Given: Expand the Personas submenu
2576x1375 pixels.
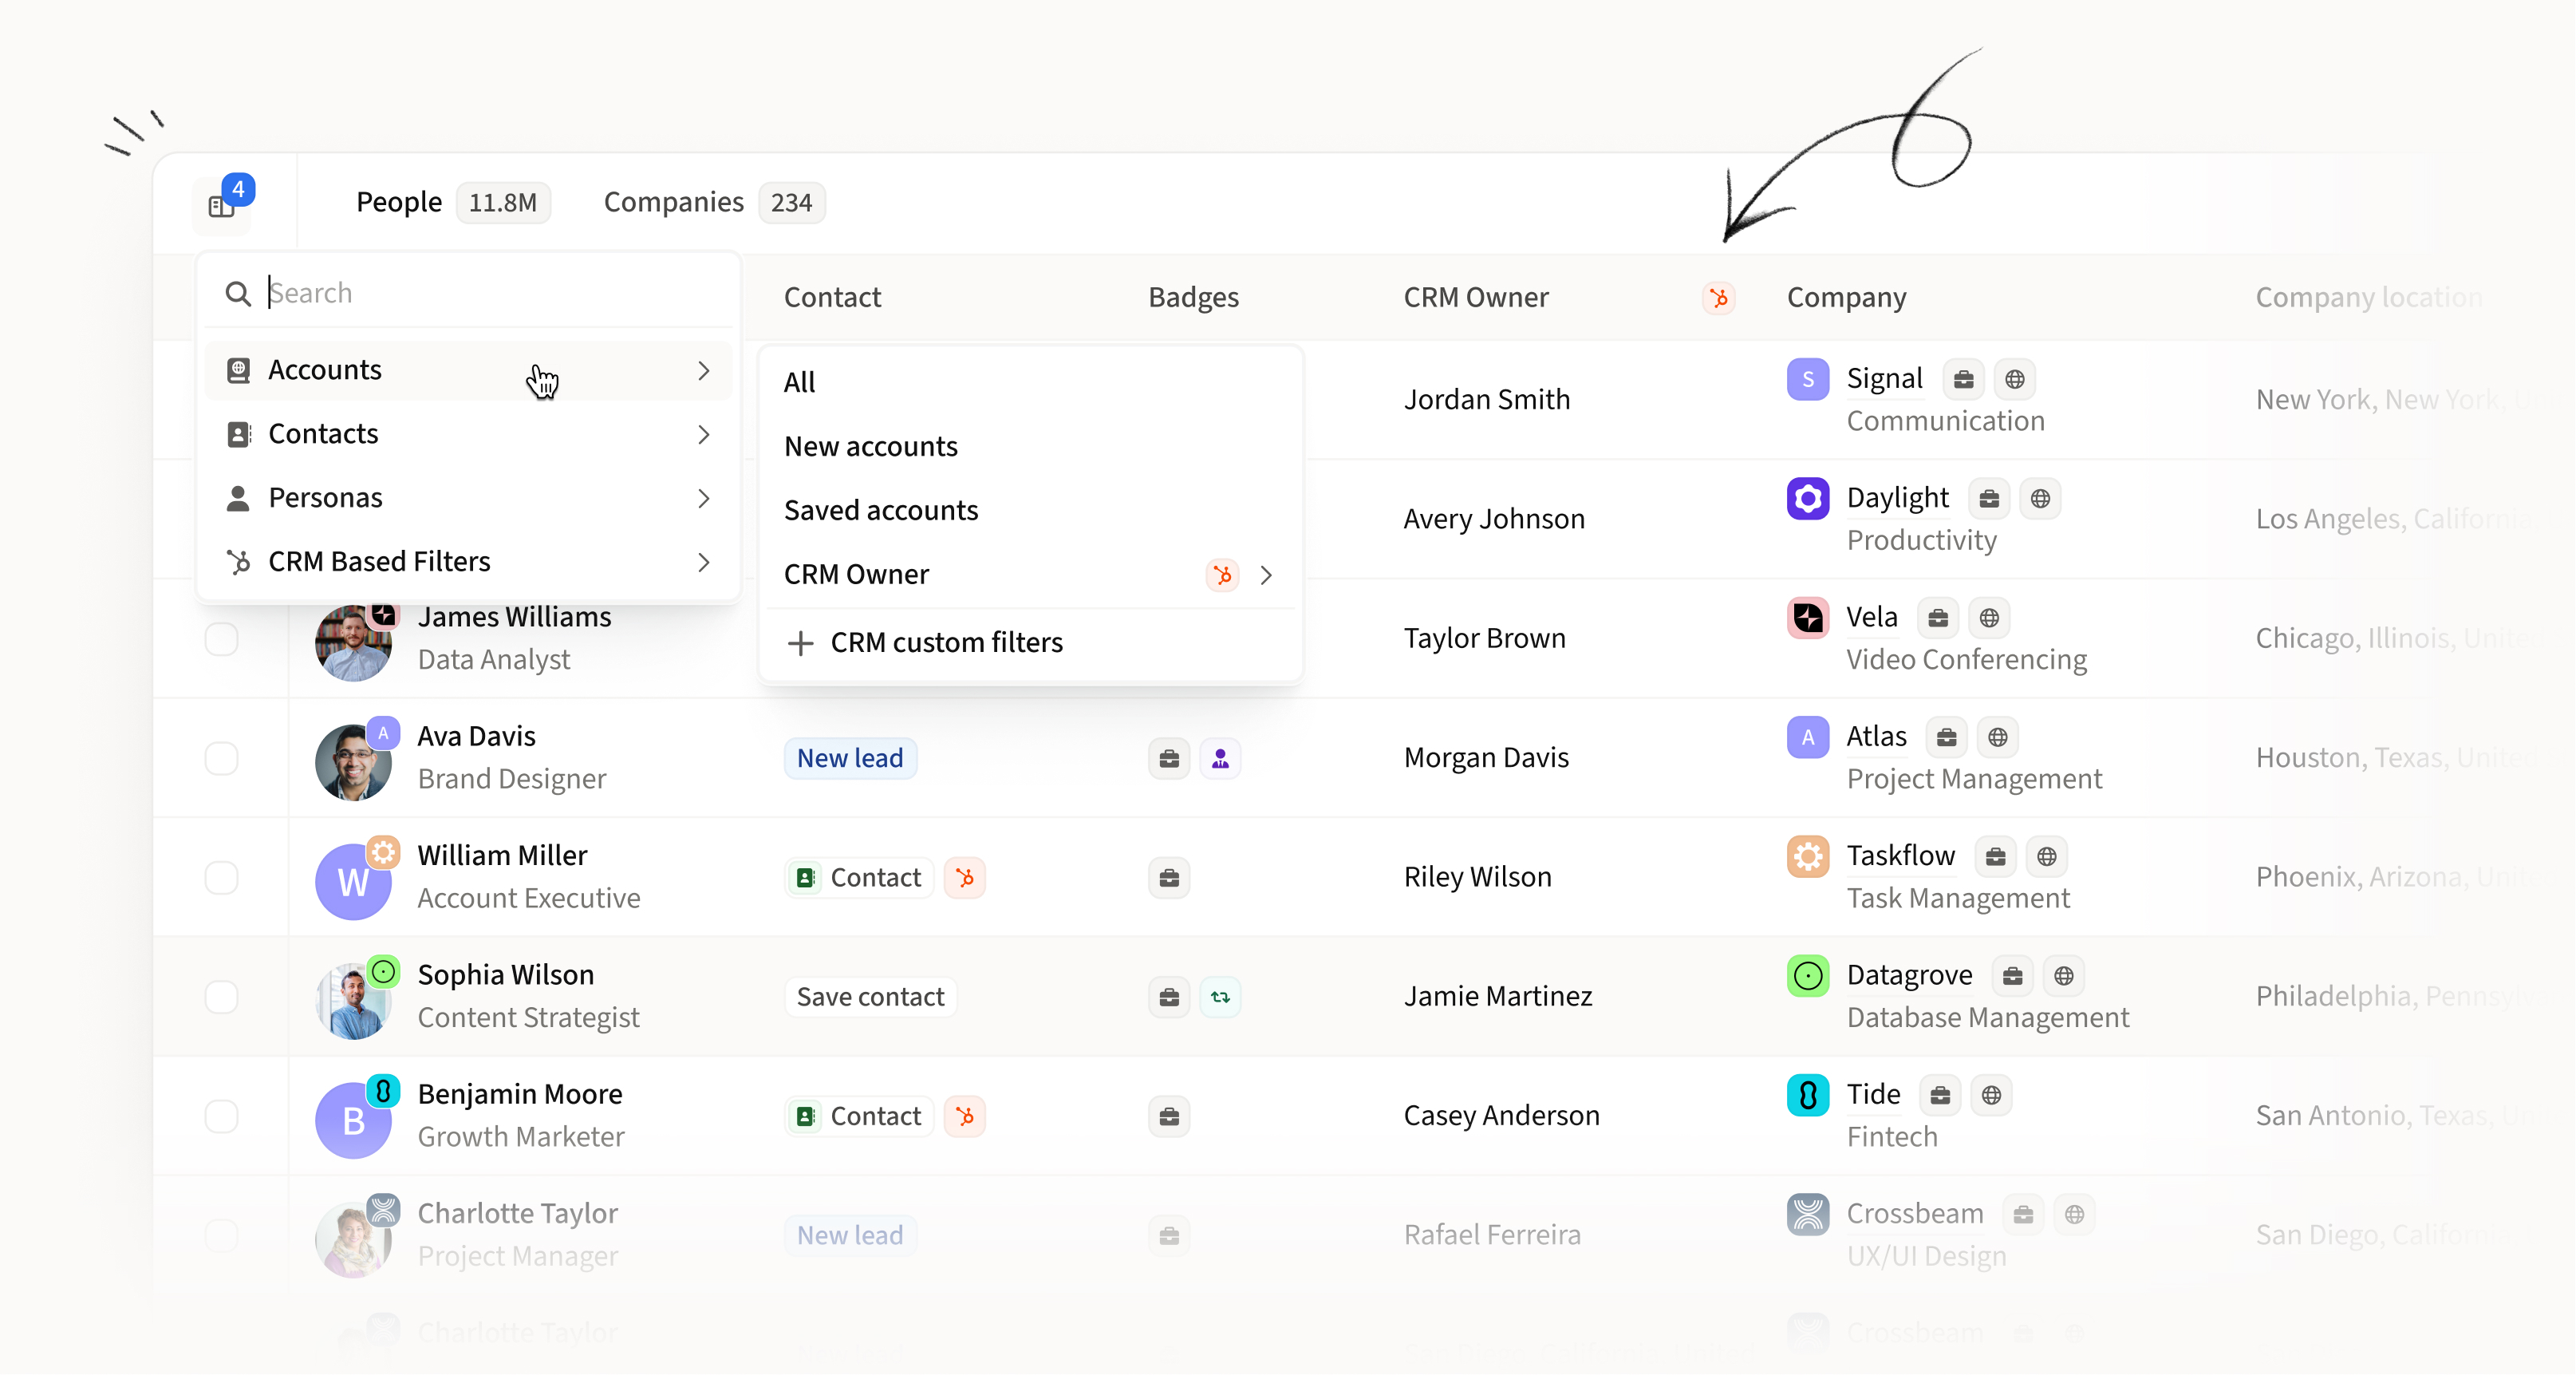Looking at the screenshot, I should tap(468, 498).
